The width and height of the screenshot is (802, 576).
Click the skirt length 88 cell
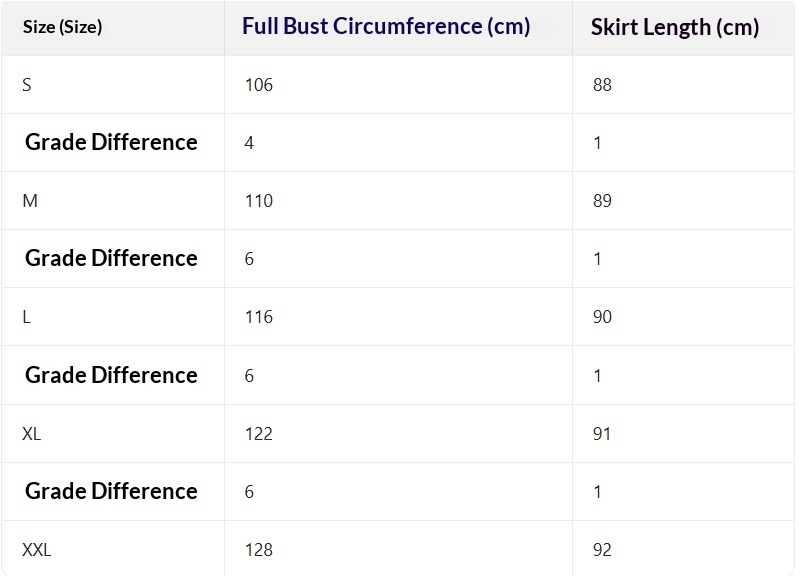[x=602, y=85]
